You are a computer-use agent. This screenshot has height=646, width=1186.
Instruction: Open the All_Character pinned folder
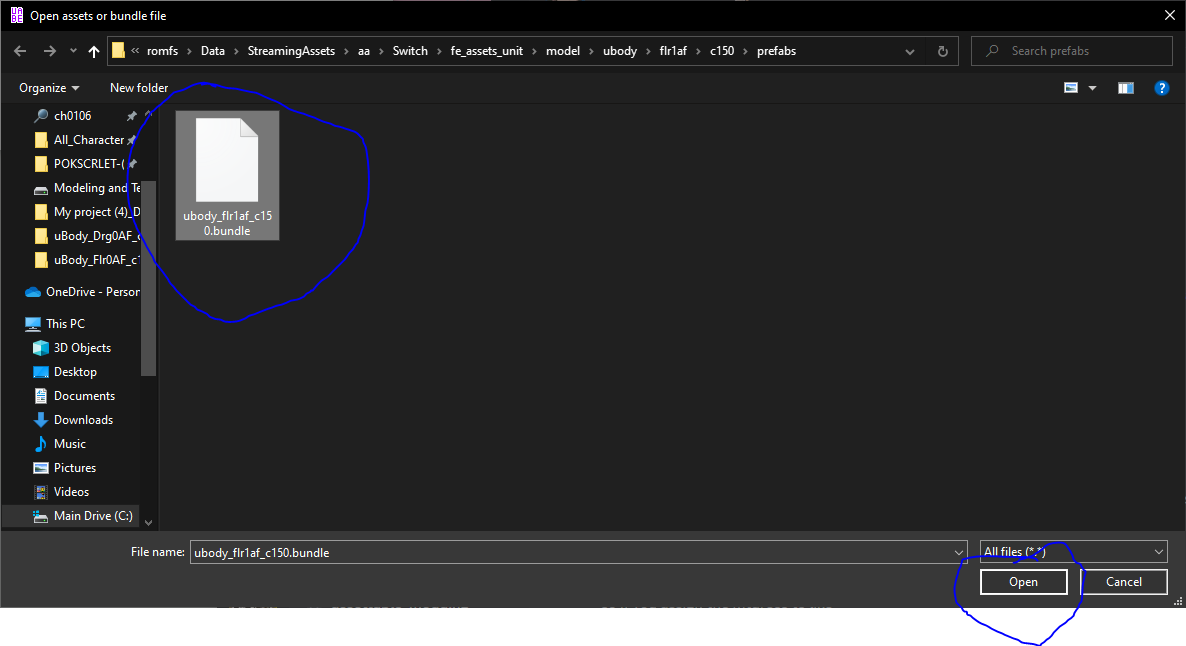pyautogui.click(x=88, y=140)
